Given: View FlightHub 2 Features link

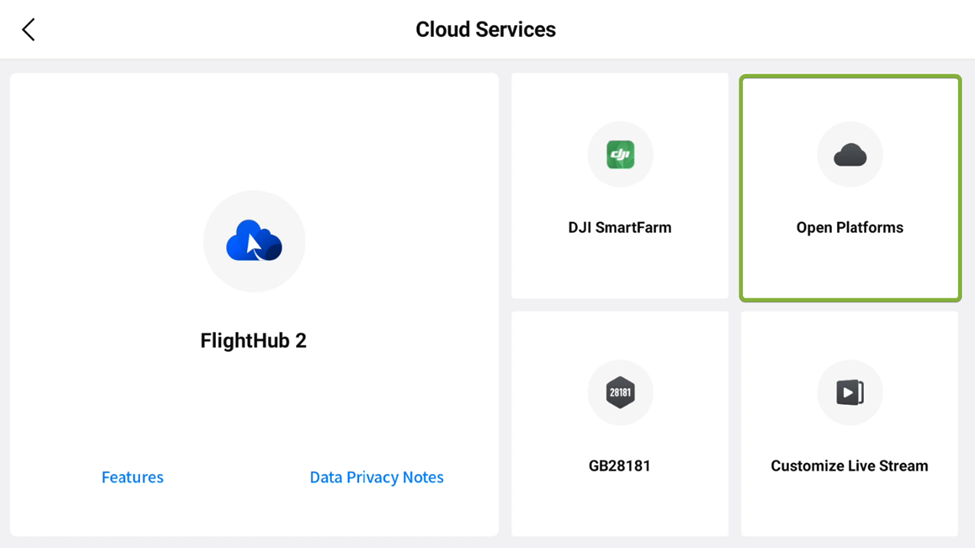Looking at the screenshot, I should coord(132,477).
